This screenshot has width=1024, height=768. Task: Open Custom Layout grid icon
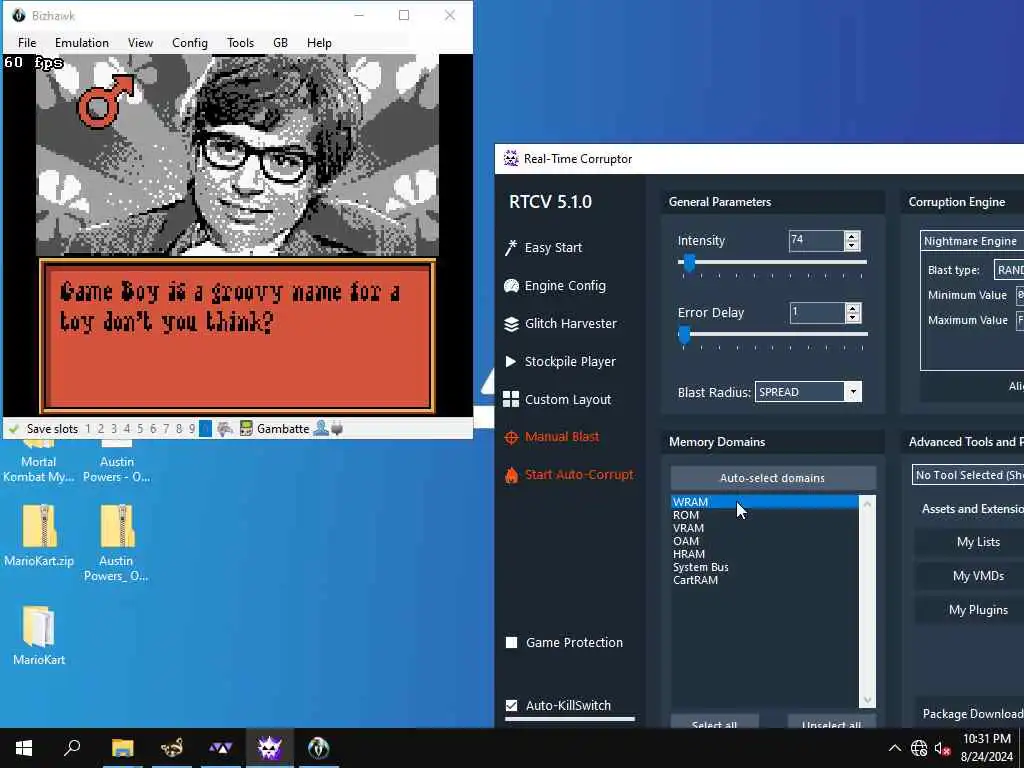click(511, 399)
